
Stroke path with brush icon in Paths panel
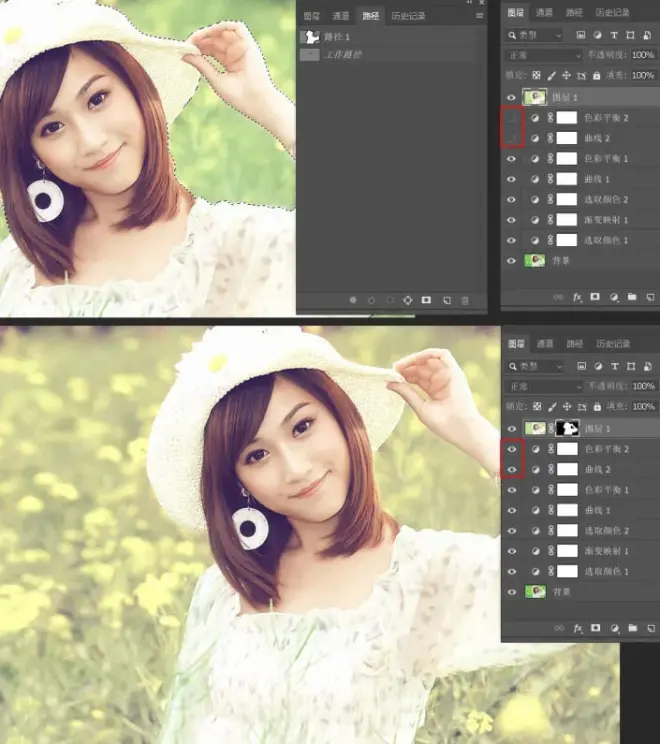point(371,300)
